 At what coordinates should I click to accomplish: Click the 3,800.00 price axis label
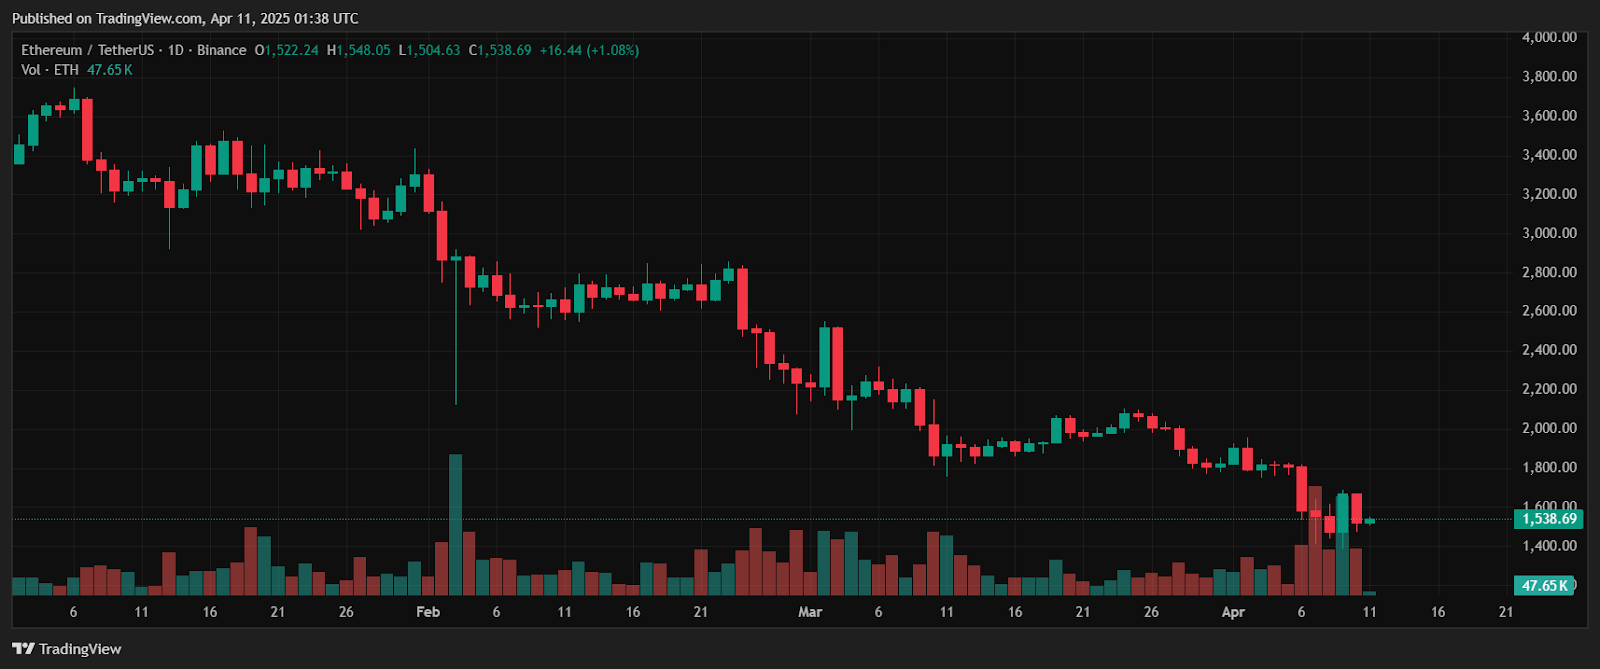coord(1549,76)
